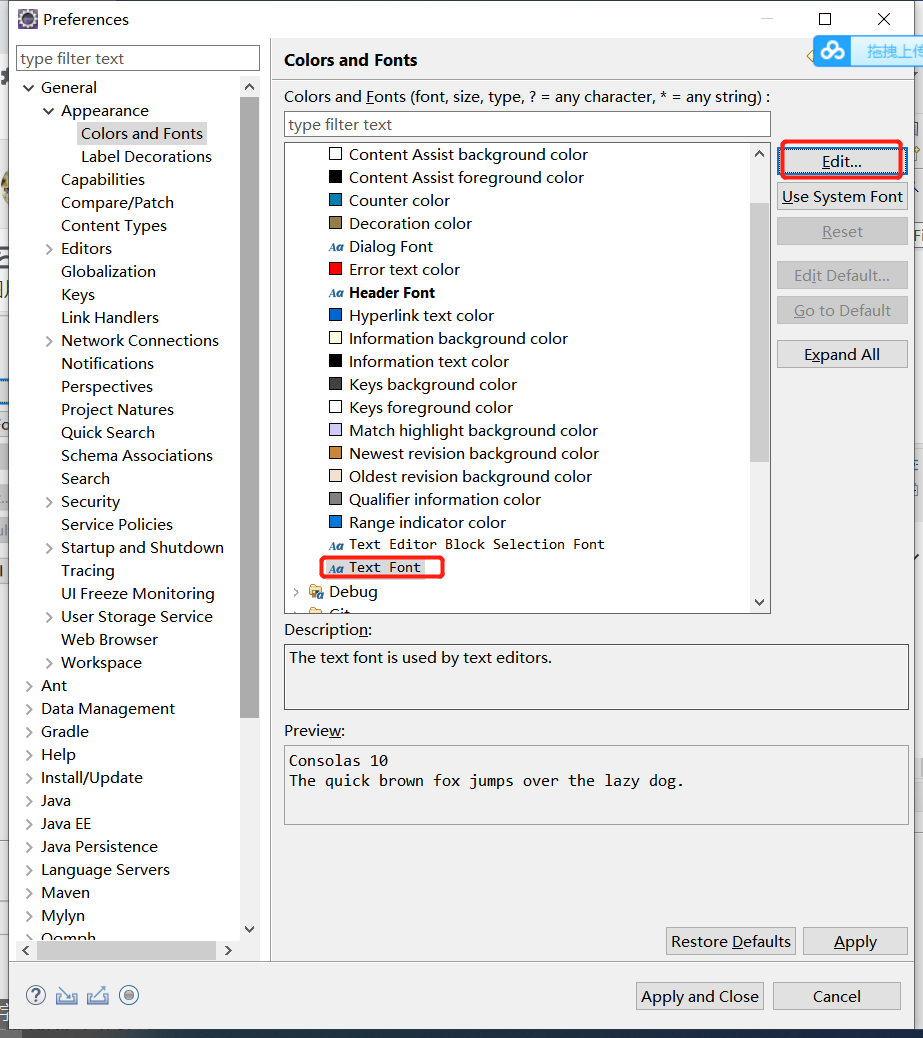Open Web Browser preferences page
Image resolution: width=923 pixels, height=1038 pixels.
pos(109,639)
